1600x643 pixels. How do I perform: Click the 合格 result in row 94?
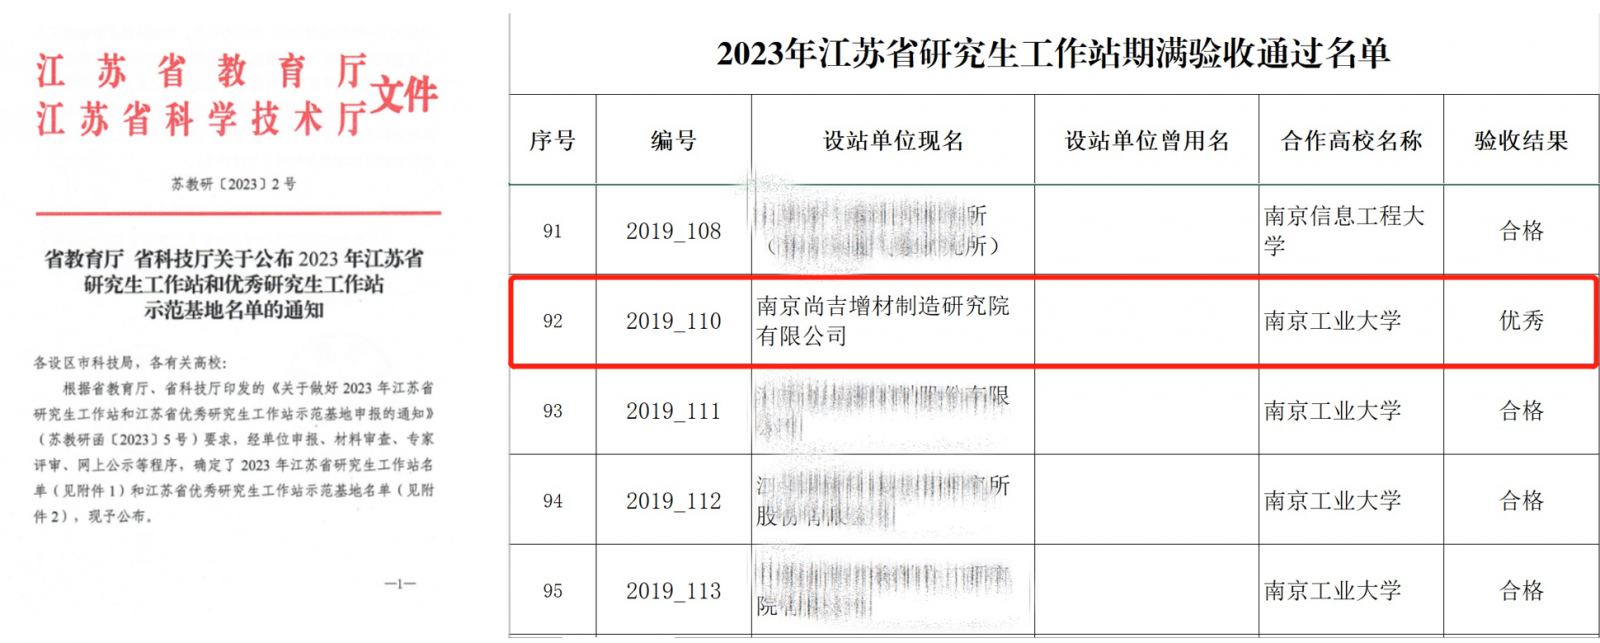1521,501
